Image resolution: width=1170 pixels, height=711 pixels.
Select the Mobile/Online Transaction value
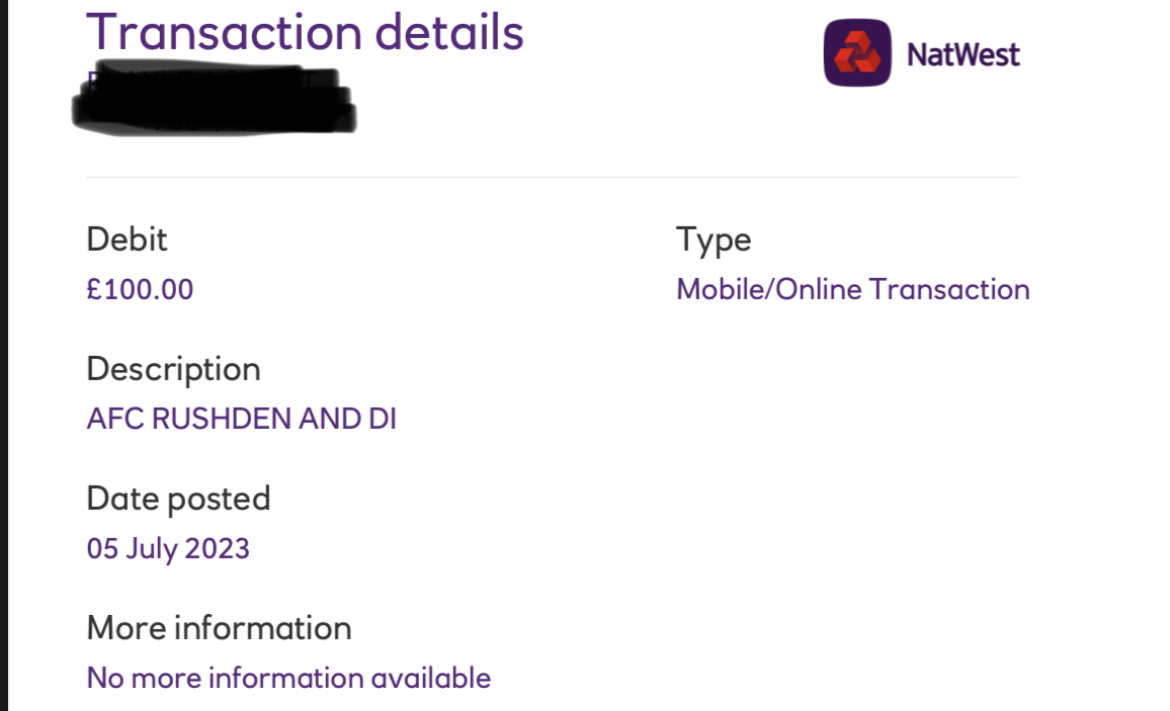[853, 289]
